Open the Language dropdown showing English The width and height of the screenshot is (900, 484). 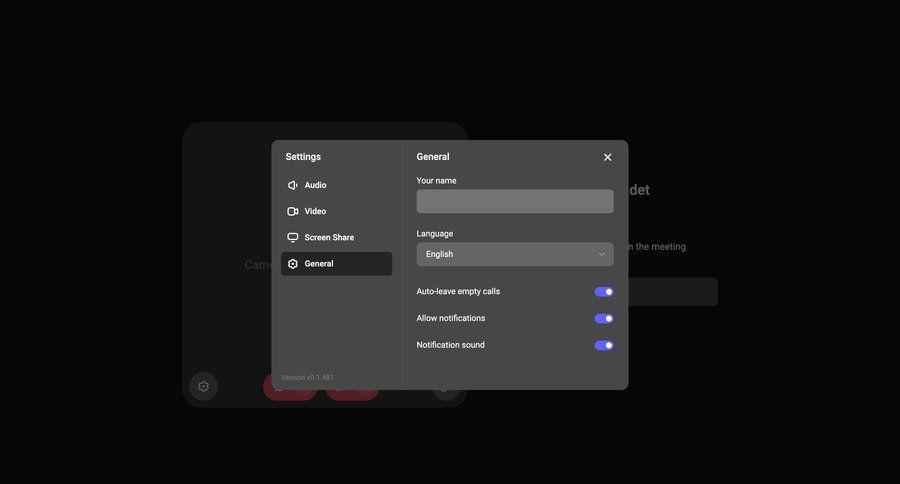pyautogui.click(x=515, y=254)
